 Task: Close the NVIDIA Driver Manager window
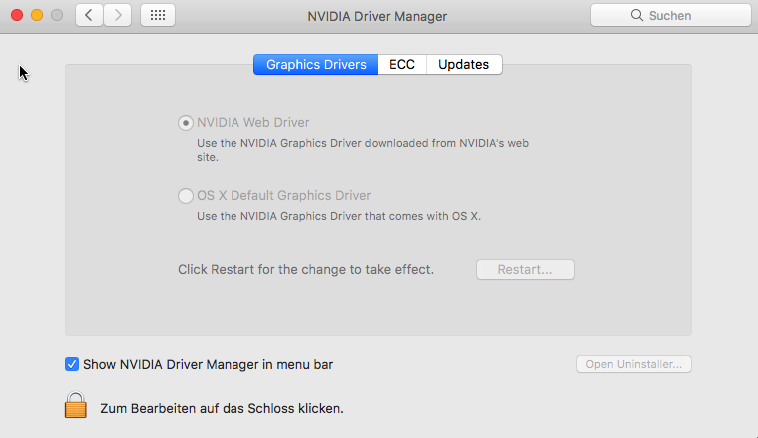click(x=17, y=16)
